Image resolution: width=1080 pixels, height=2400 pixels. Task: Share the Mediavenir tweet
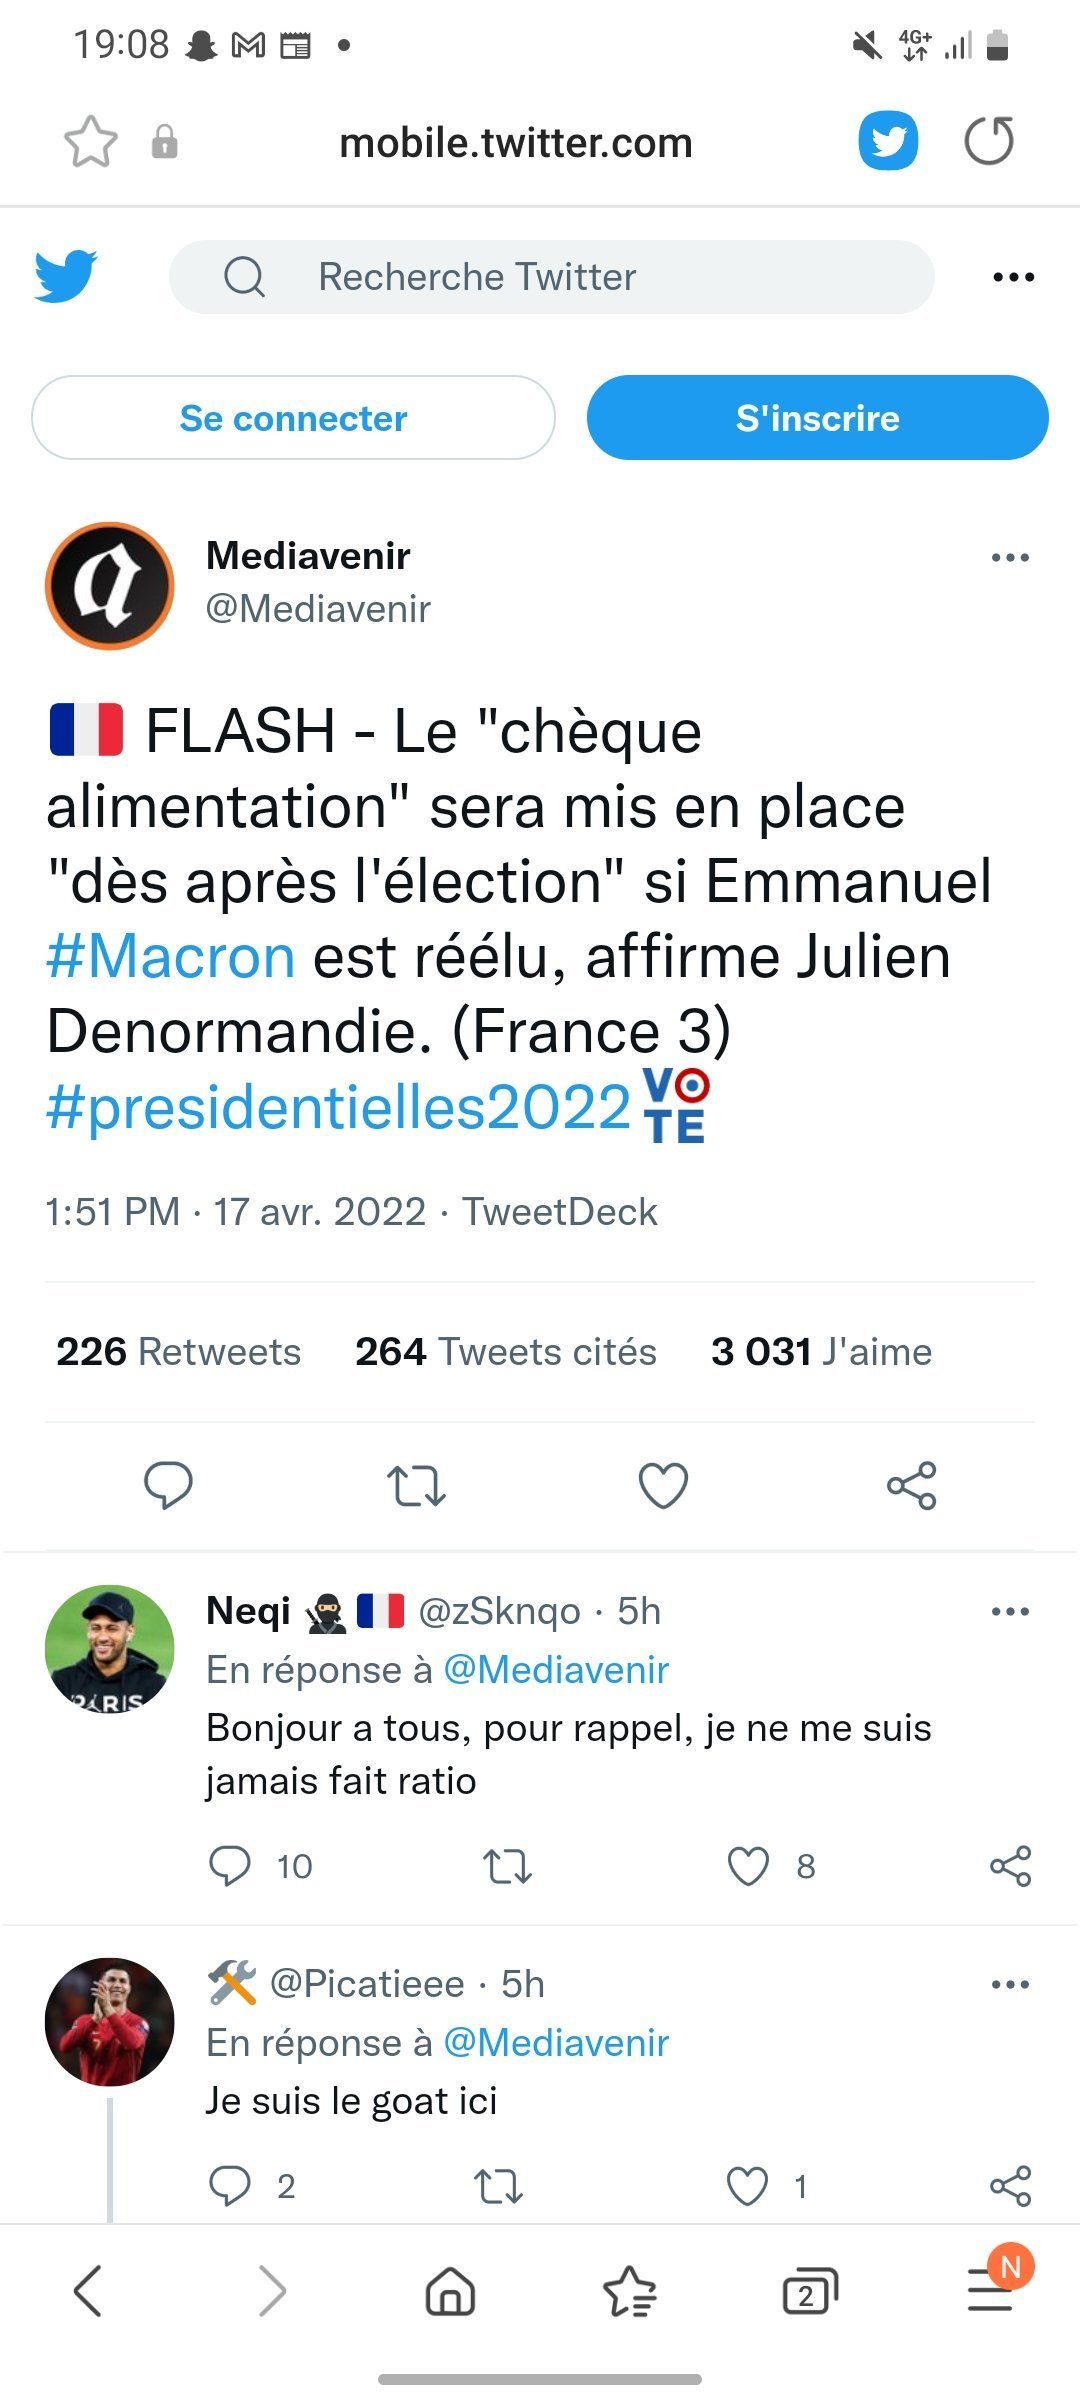click(911, 1485)
